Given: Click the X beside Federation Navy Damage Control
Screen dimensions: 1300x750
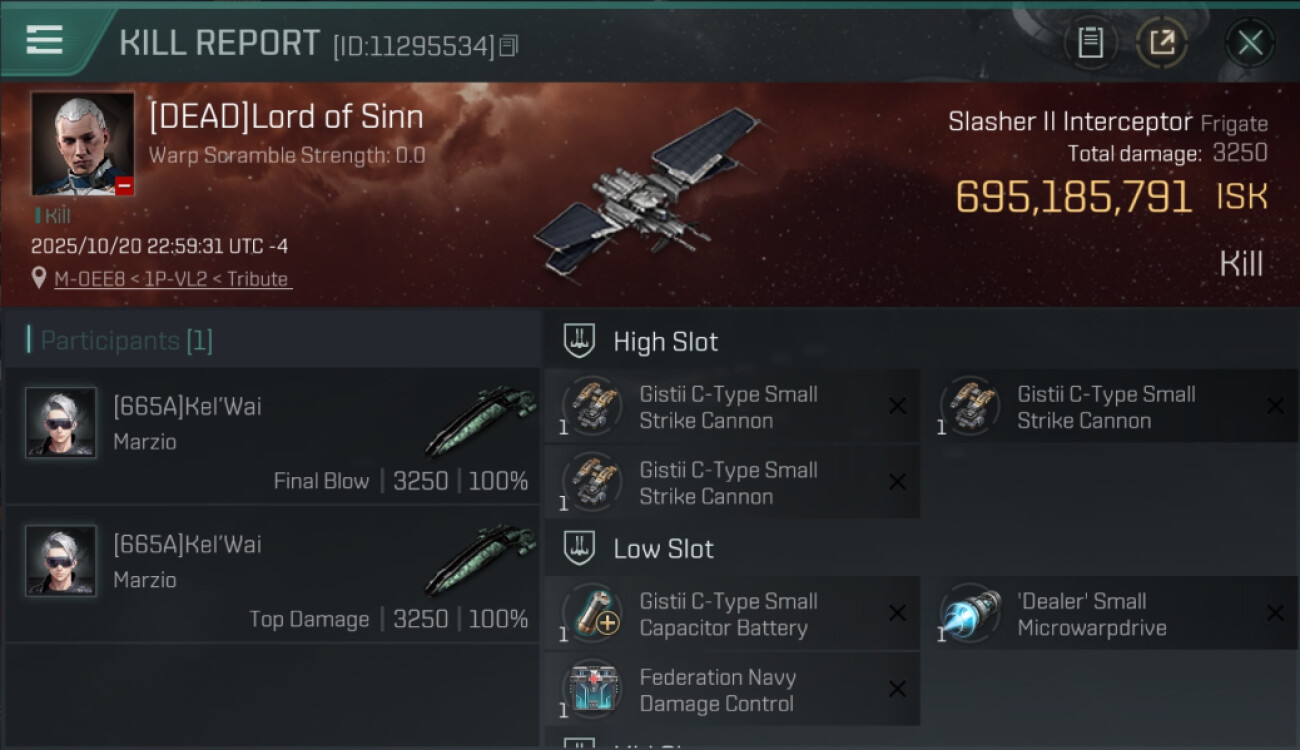Looking at the screenshot, I should tap(897, 689).
